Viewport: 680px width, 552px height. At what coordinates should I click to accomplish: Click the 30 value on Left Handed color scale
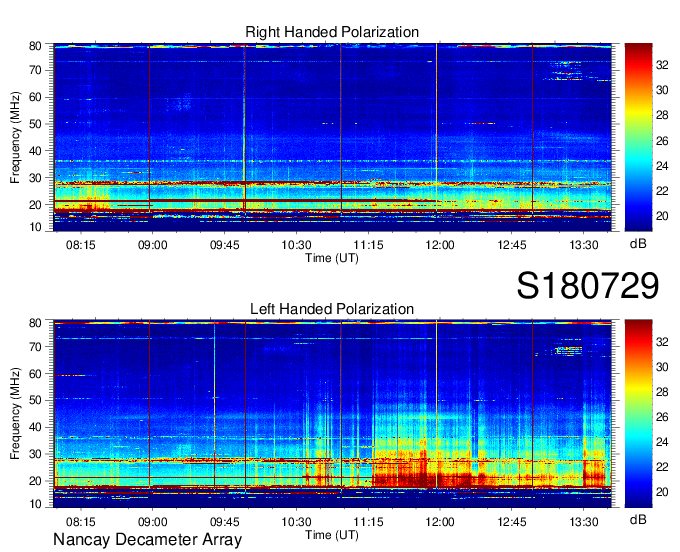tap(662, 367)
